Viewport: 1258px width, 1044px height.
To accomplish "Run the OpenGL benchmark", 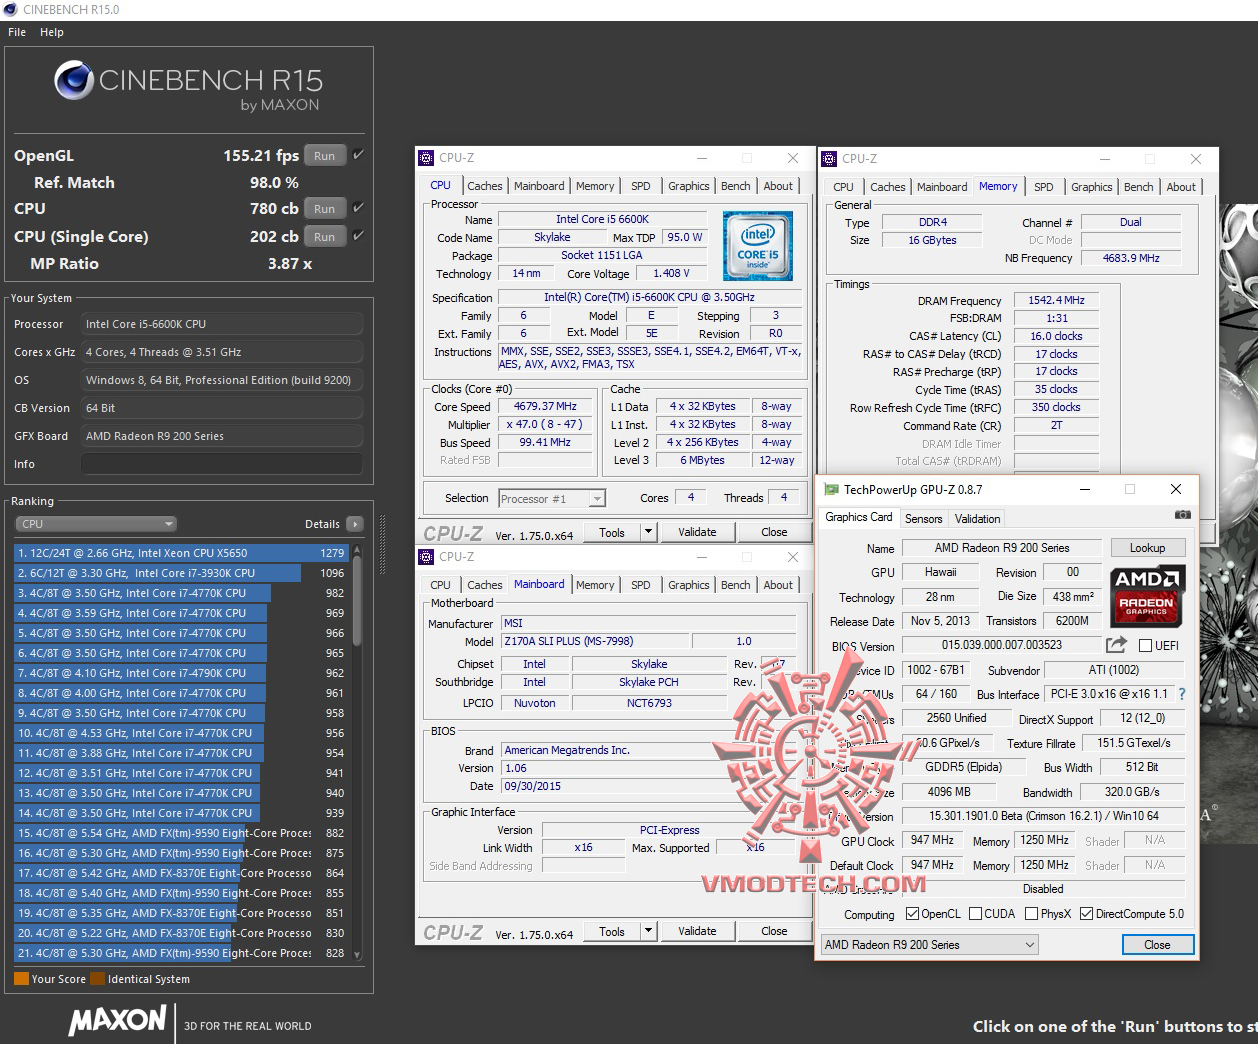I will (x=325, y=156).
